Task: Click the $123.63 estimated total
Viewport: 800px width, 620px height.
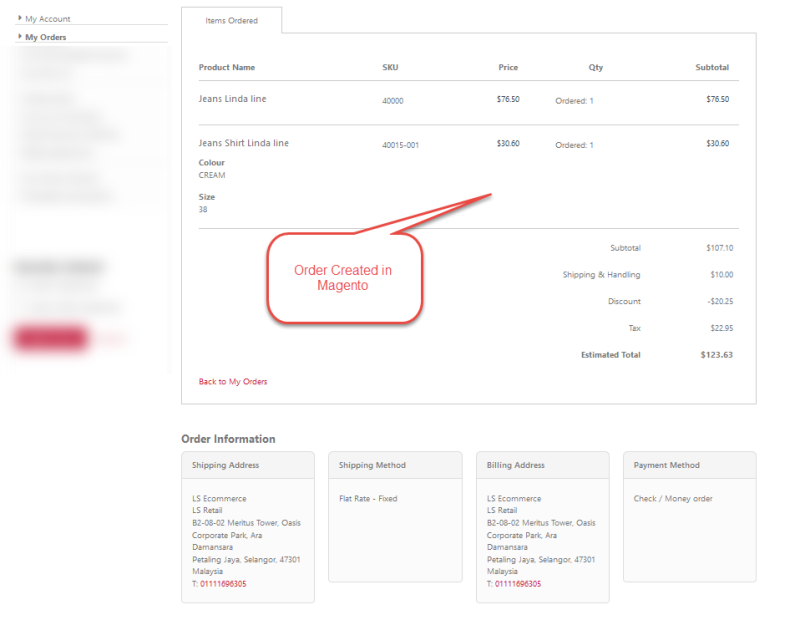Action: (x=717, y=355)
